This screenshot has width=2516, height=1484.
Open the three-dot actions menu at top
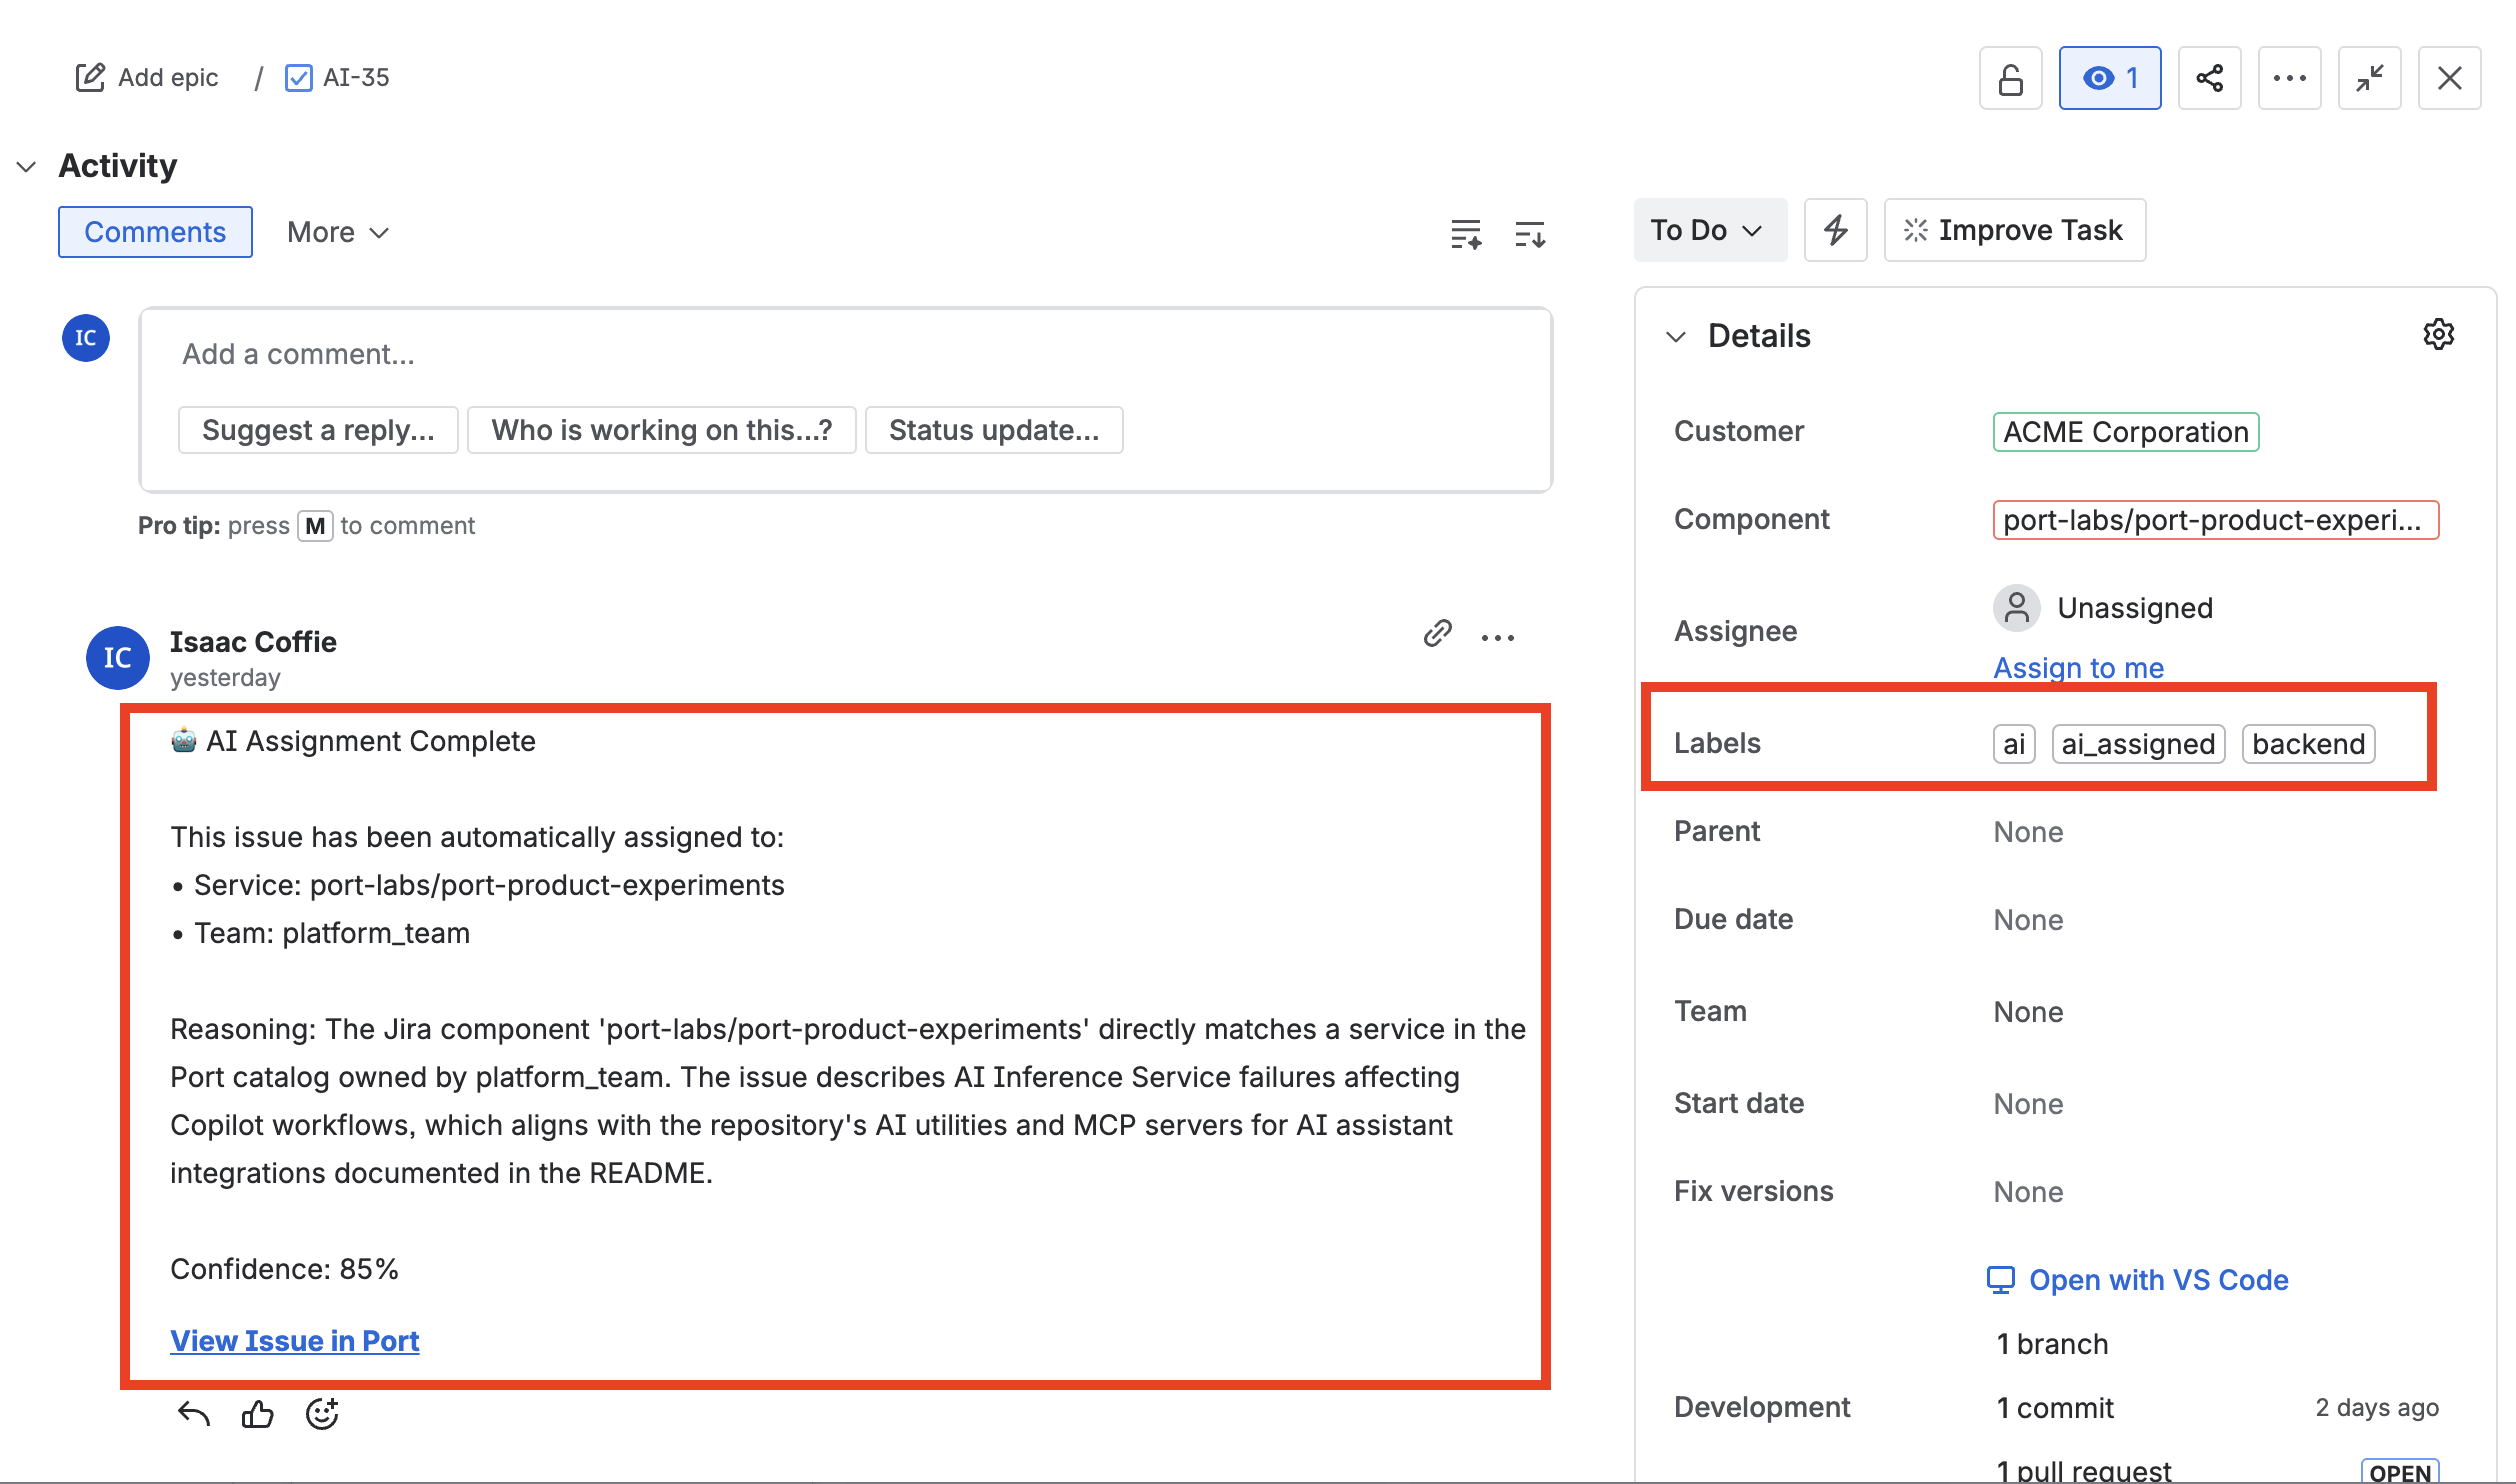coord(2289,78)
